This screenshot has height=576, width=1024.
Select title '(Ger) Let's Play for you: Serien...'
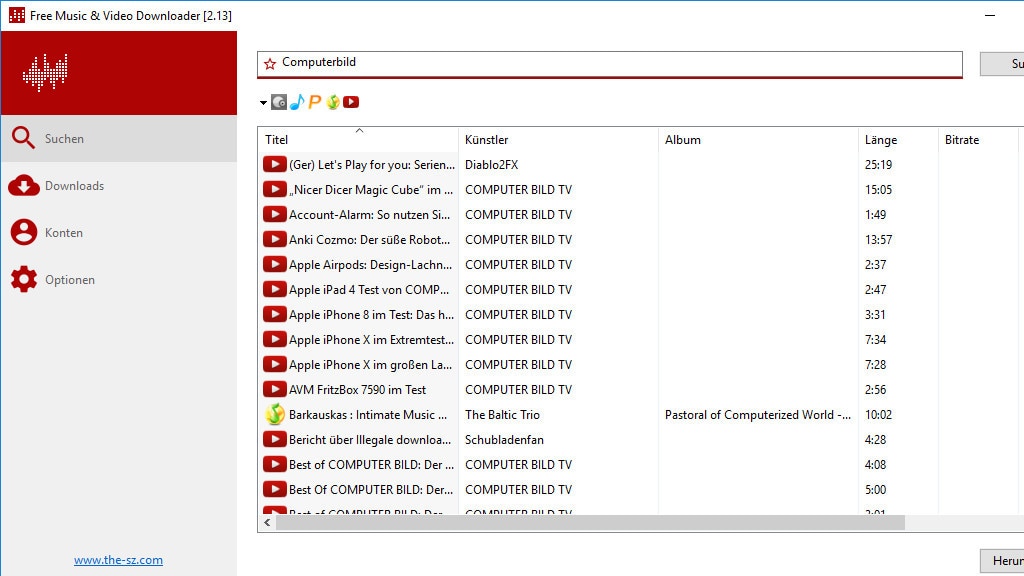(x=372, y=165)
